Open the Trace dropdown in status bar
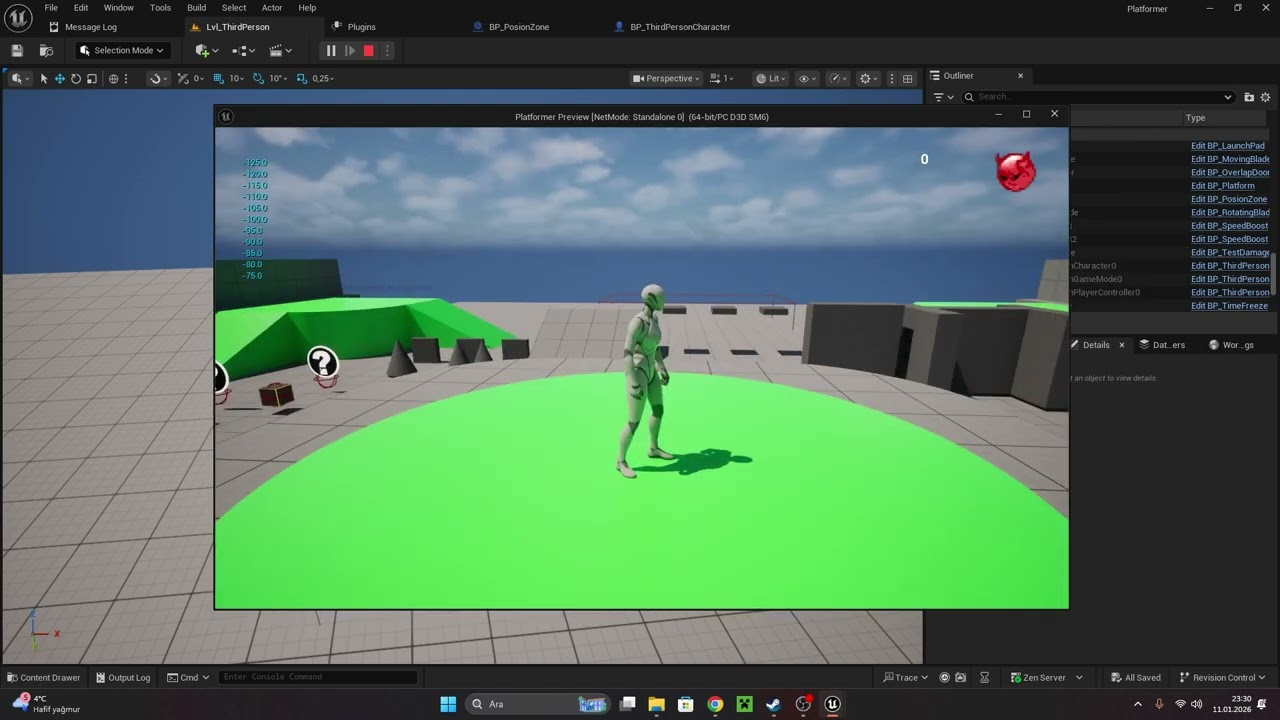This screenshot has width=1280, height=720. click(x=905, y=677)
